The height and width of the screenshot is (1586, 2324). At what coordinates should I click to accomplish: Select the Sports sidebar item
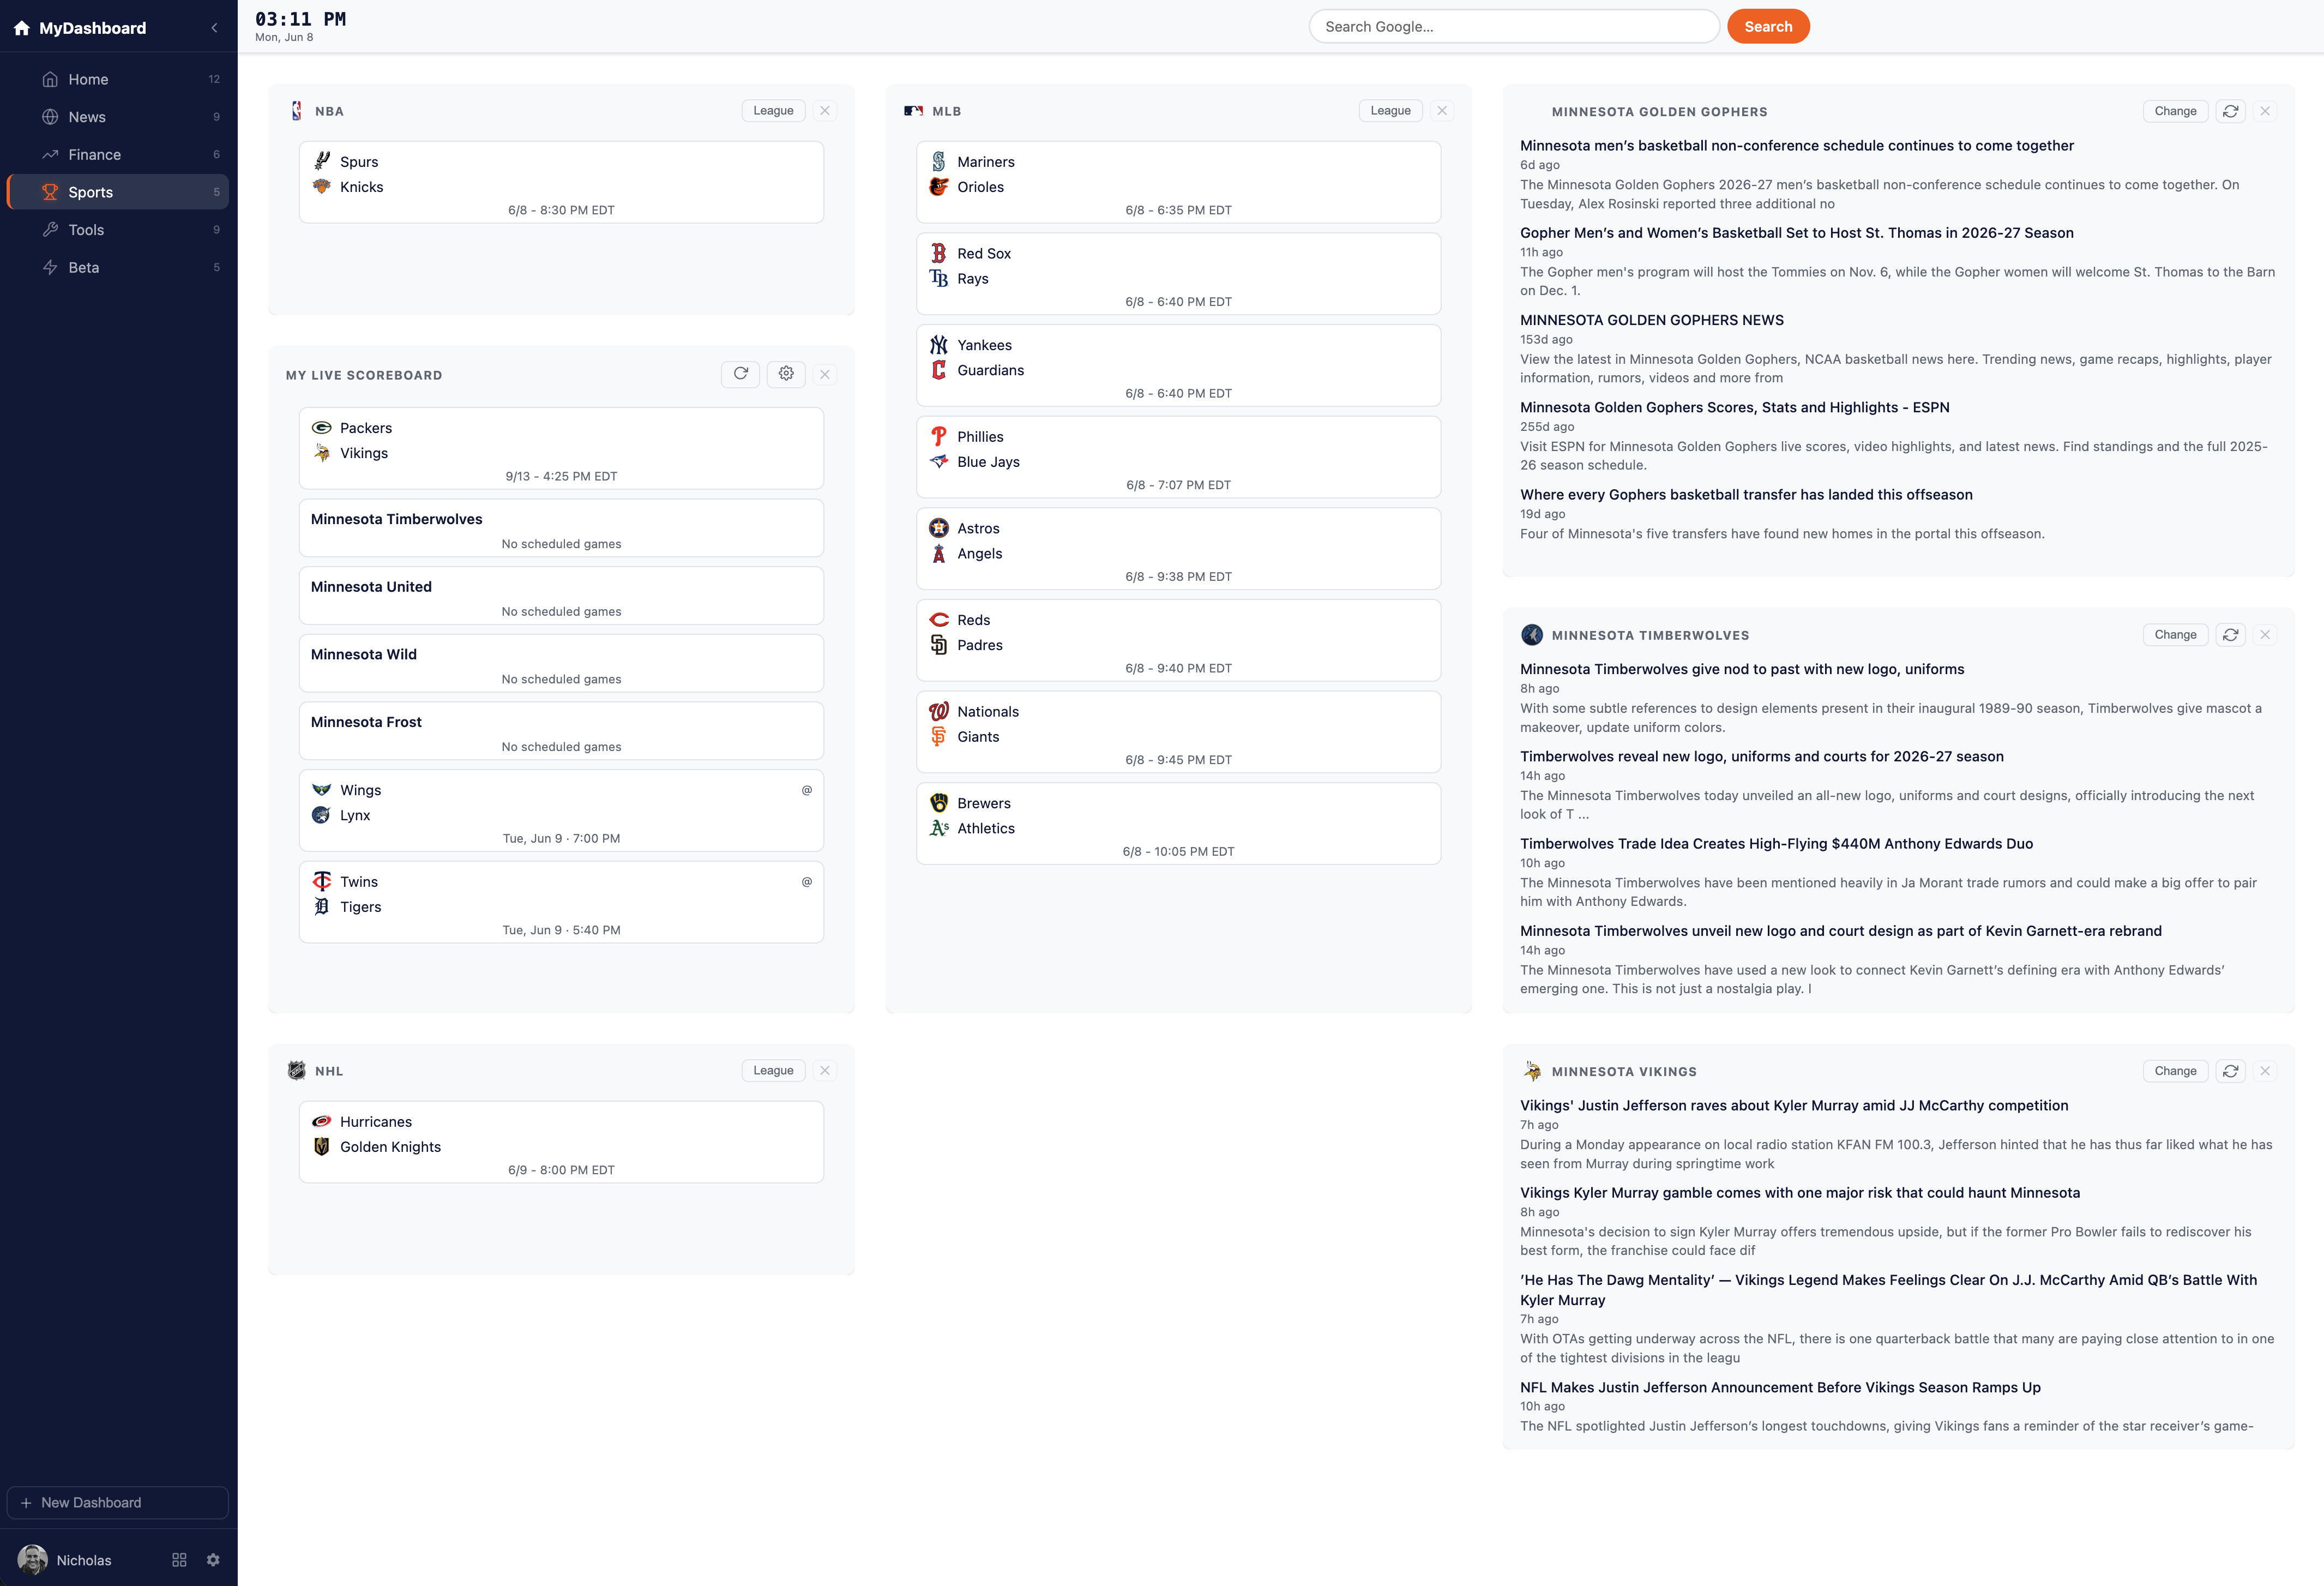[118, 192]
